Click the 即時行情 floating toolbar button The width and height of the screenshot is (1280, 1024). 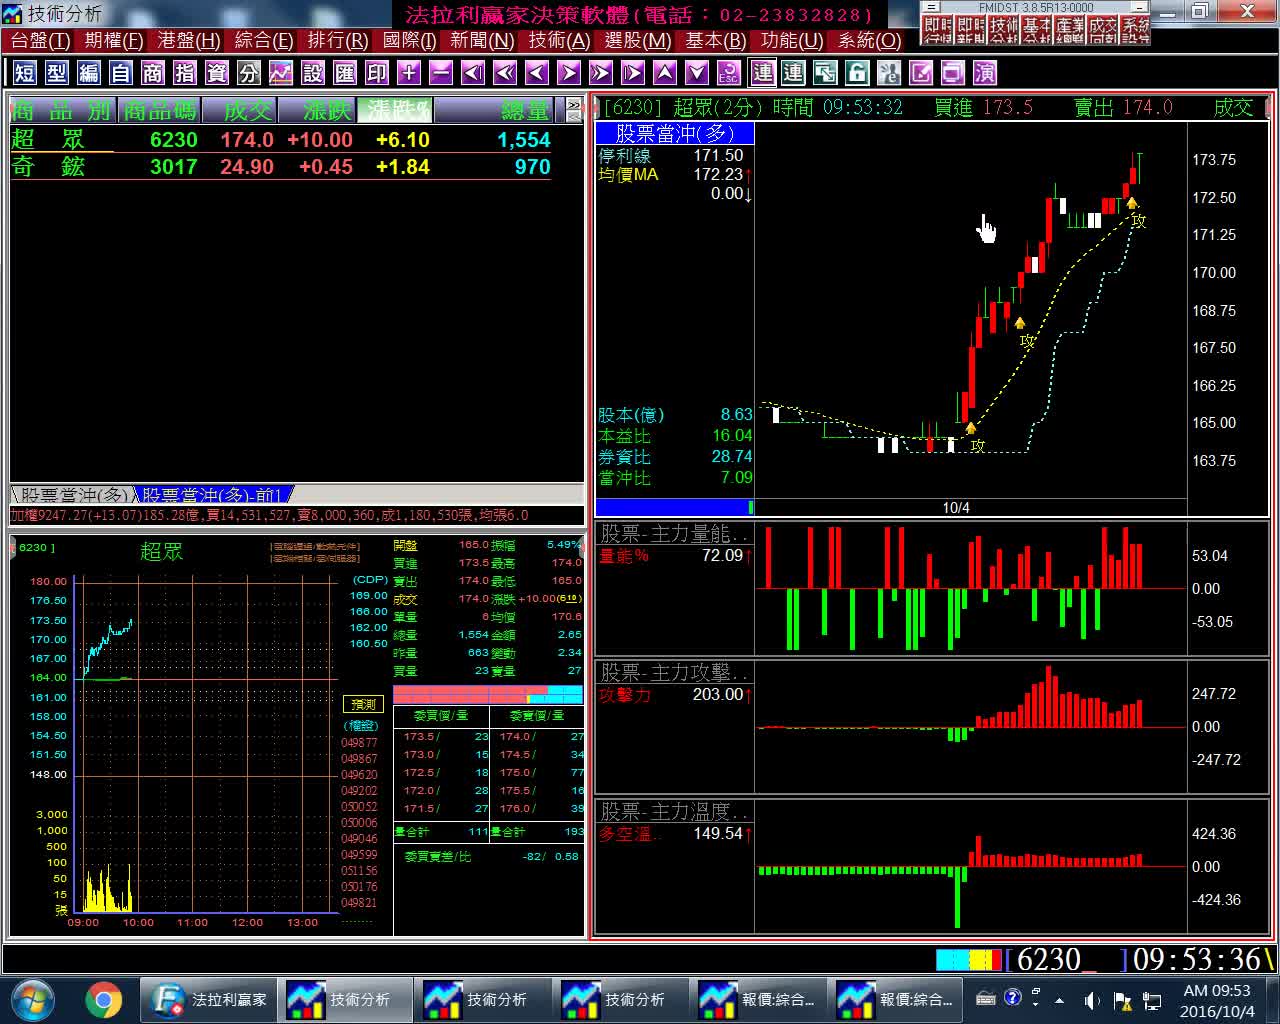coord(937,30)
